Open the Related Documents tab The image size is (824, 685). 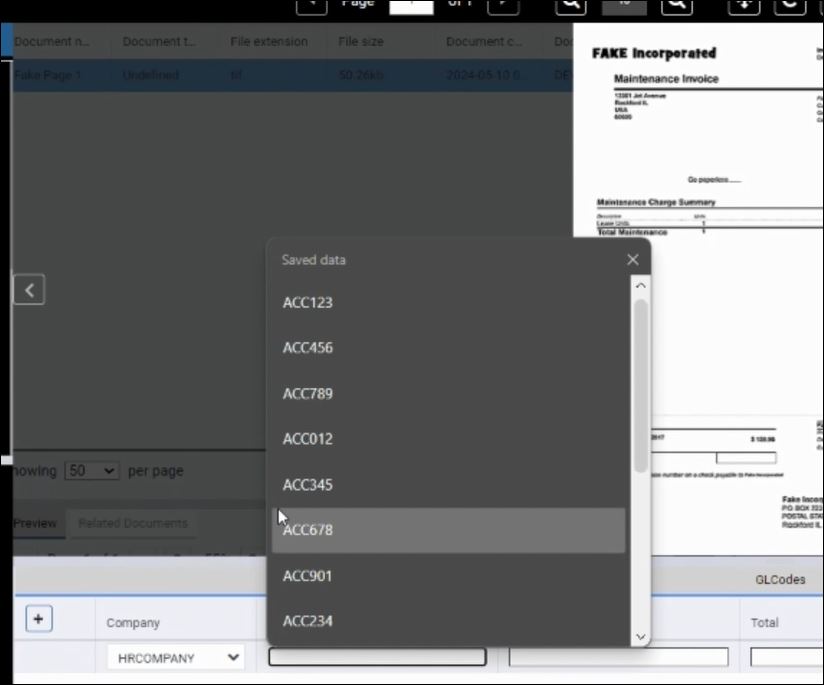click(x=133, y=523)
